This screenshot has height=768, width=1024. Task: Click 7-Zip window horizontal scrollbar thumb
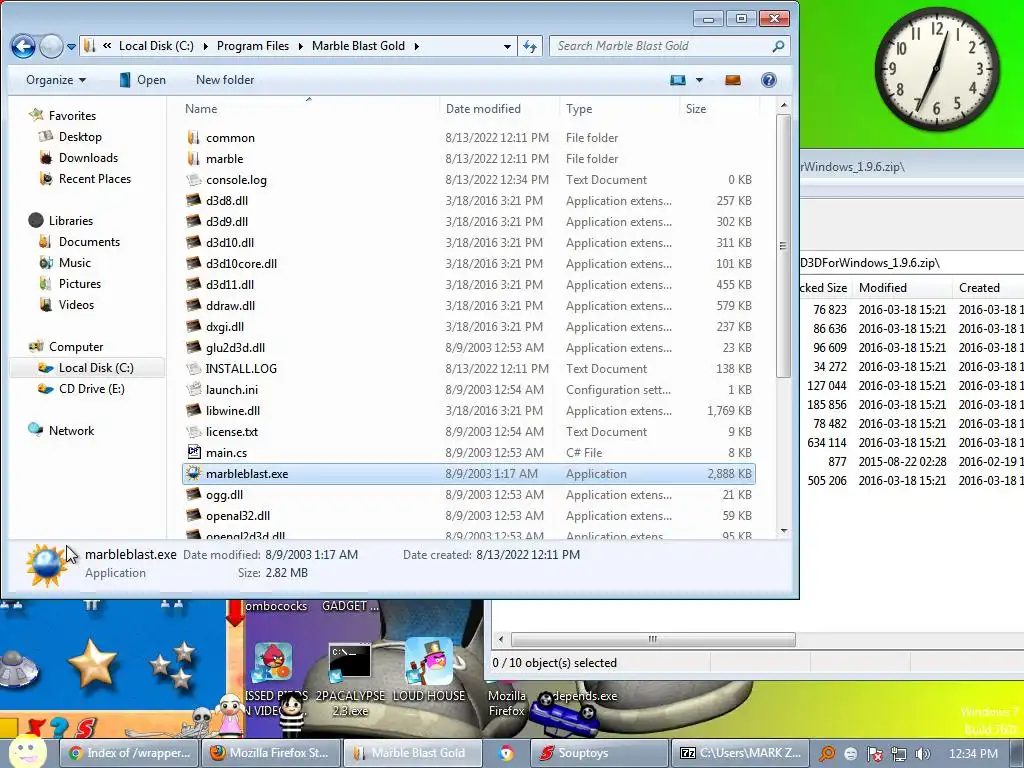point(652,639)
